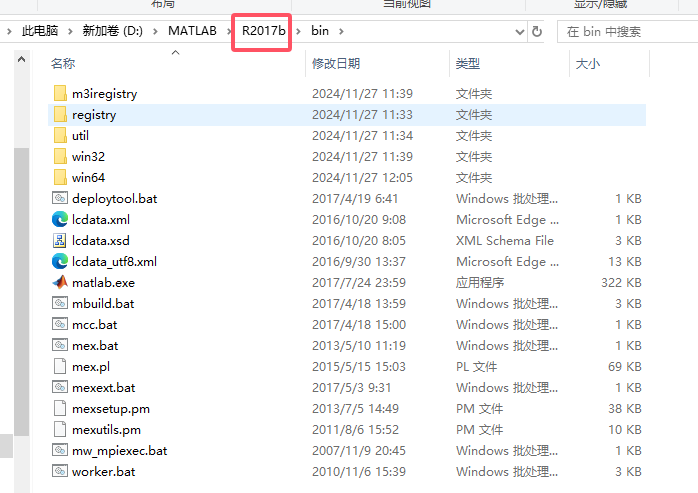
Task: Expand the chevron after bin
Action: click(x=341, y=31)
